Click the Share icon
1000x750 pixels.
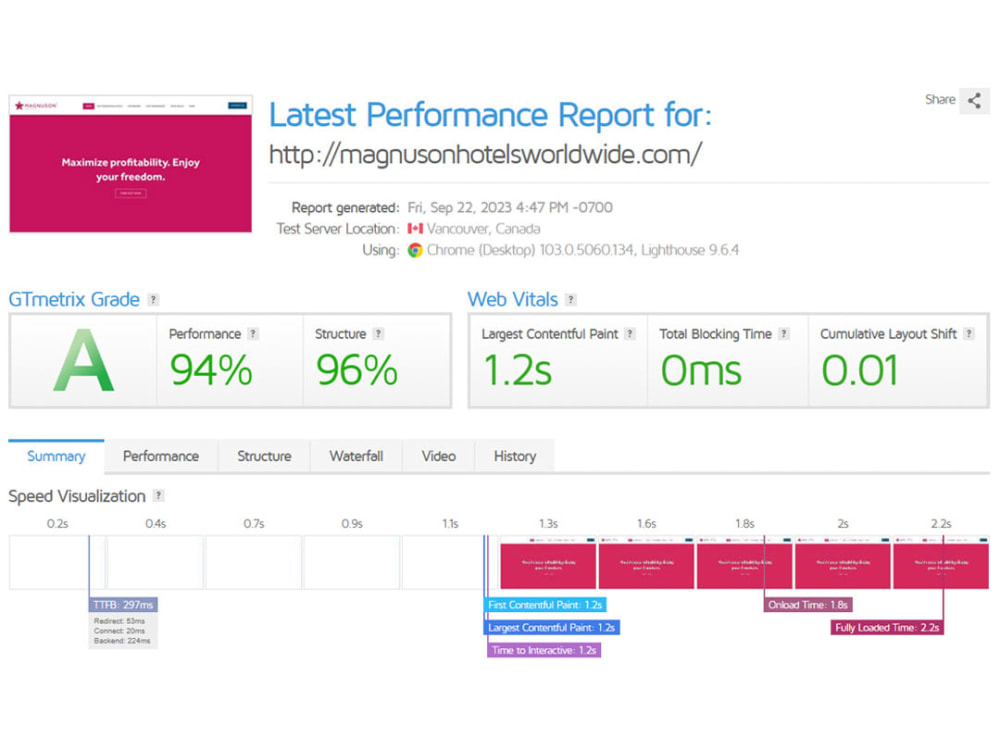[x=975, y=100]
